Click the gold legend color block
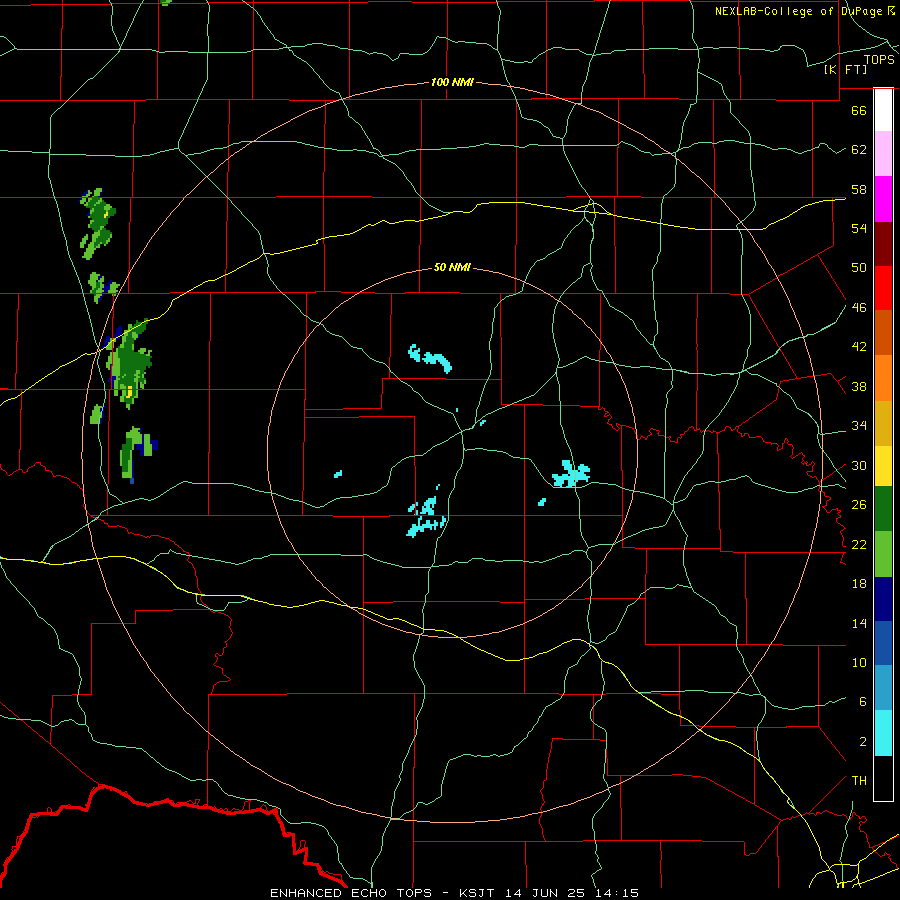900x900 pixels. point(883,423)
